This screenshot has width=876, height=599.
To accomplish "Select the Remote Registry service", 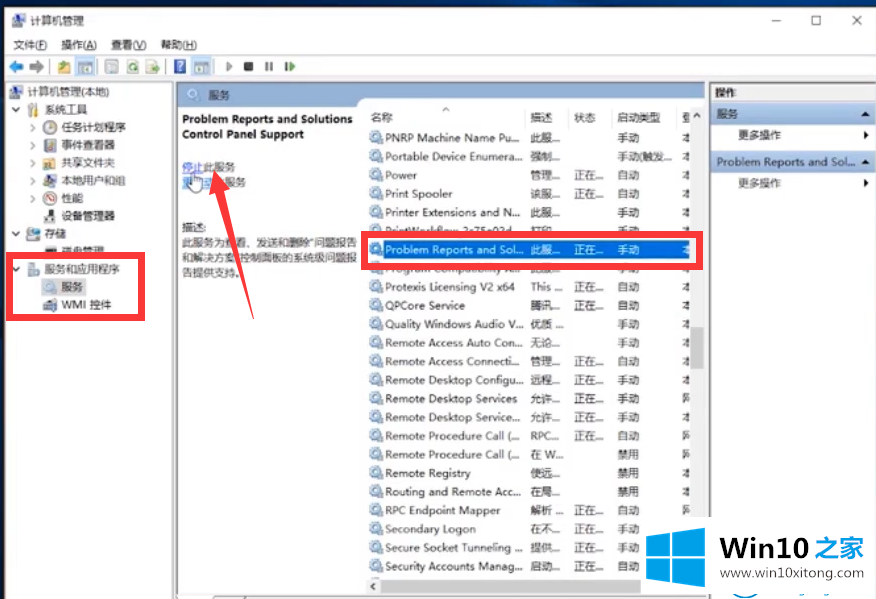I will 529,473.
